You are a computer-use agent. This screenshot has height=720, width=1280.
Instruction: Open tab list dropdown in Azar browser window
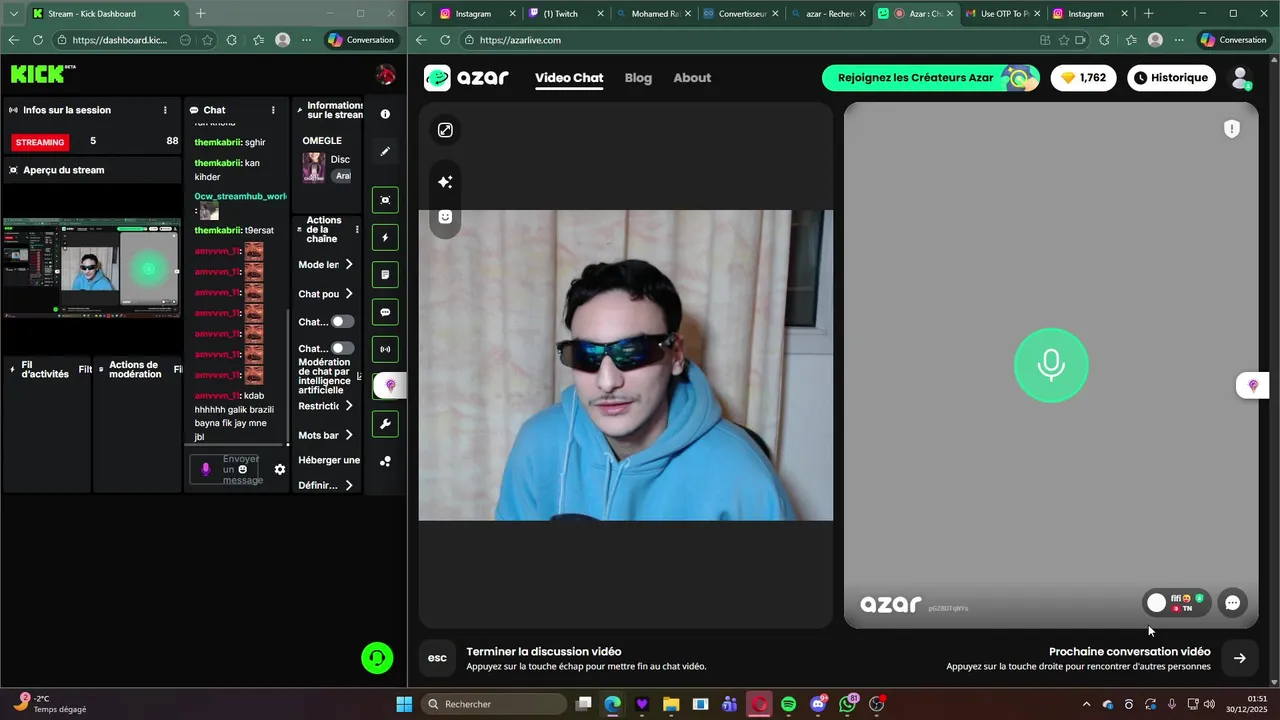tap(421, 14)
